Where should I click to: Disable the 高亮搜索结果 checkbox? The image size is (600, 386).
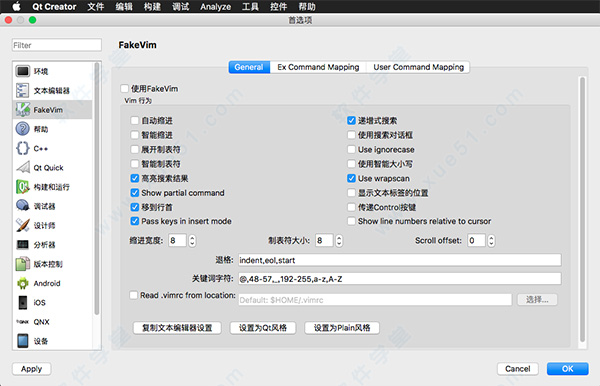(x=134, y=178)
